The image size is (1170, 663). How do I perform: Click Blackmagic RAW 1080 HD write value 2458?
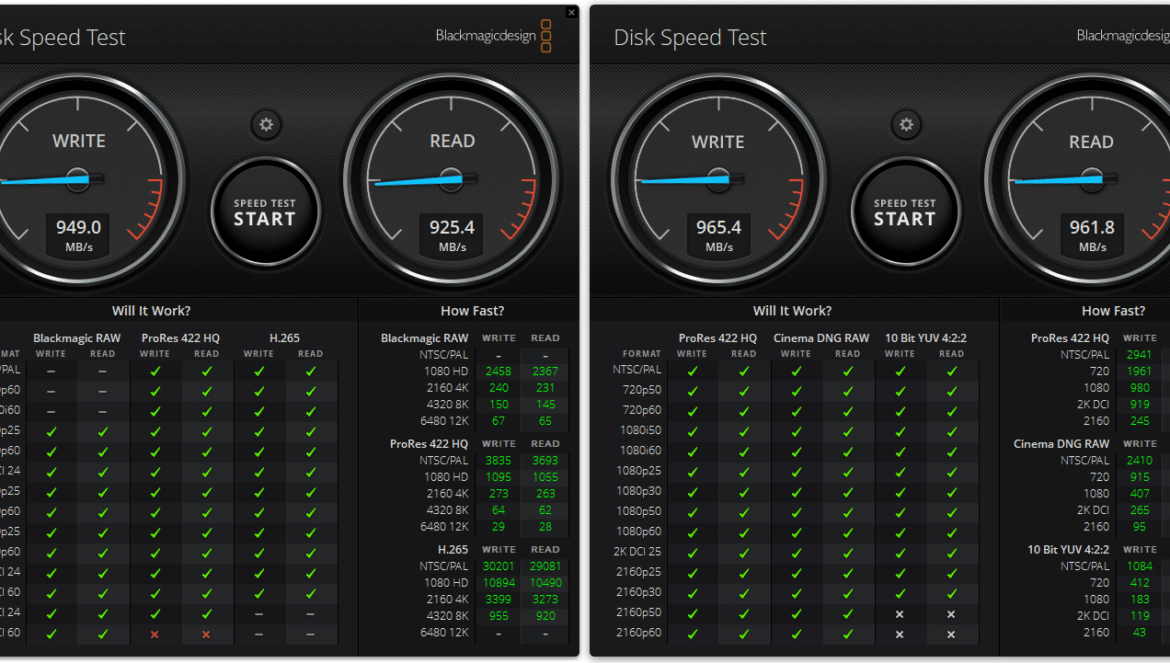498,371
